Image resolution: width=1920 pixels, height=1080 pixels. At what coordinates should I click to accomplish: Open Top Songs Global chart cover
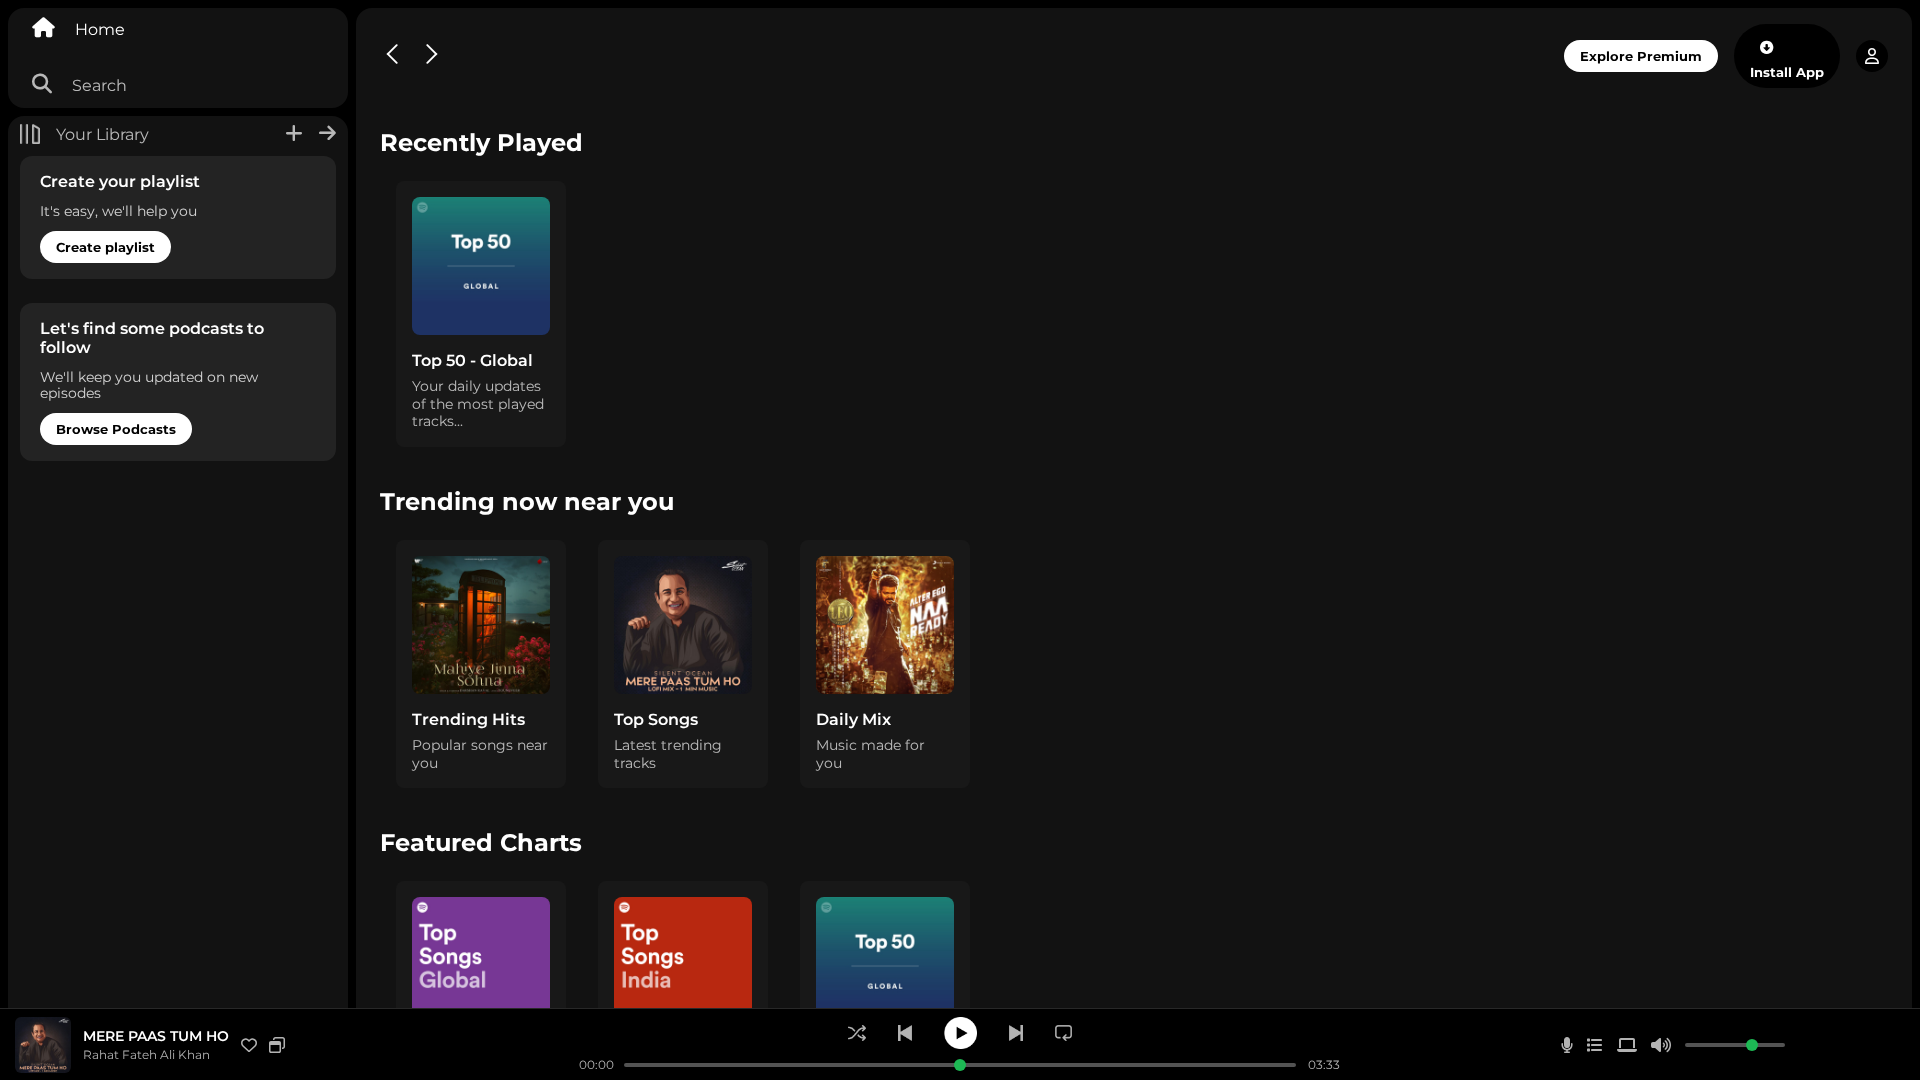[x=481, y=952]
